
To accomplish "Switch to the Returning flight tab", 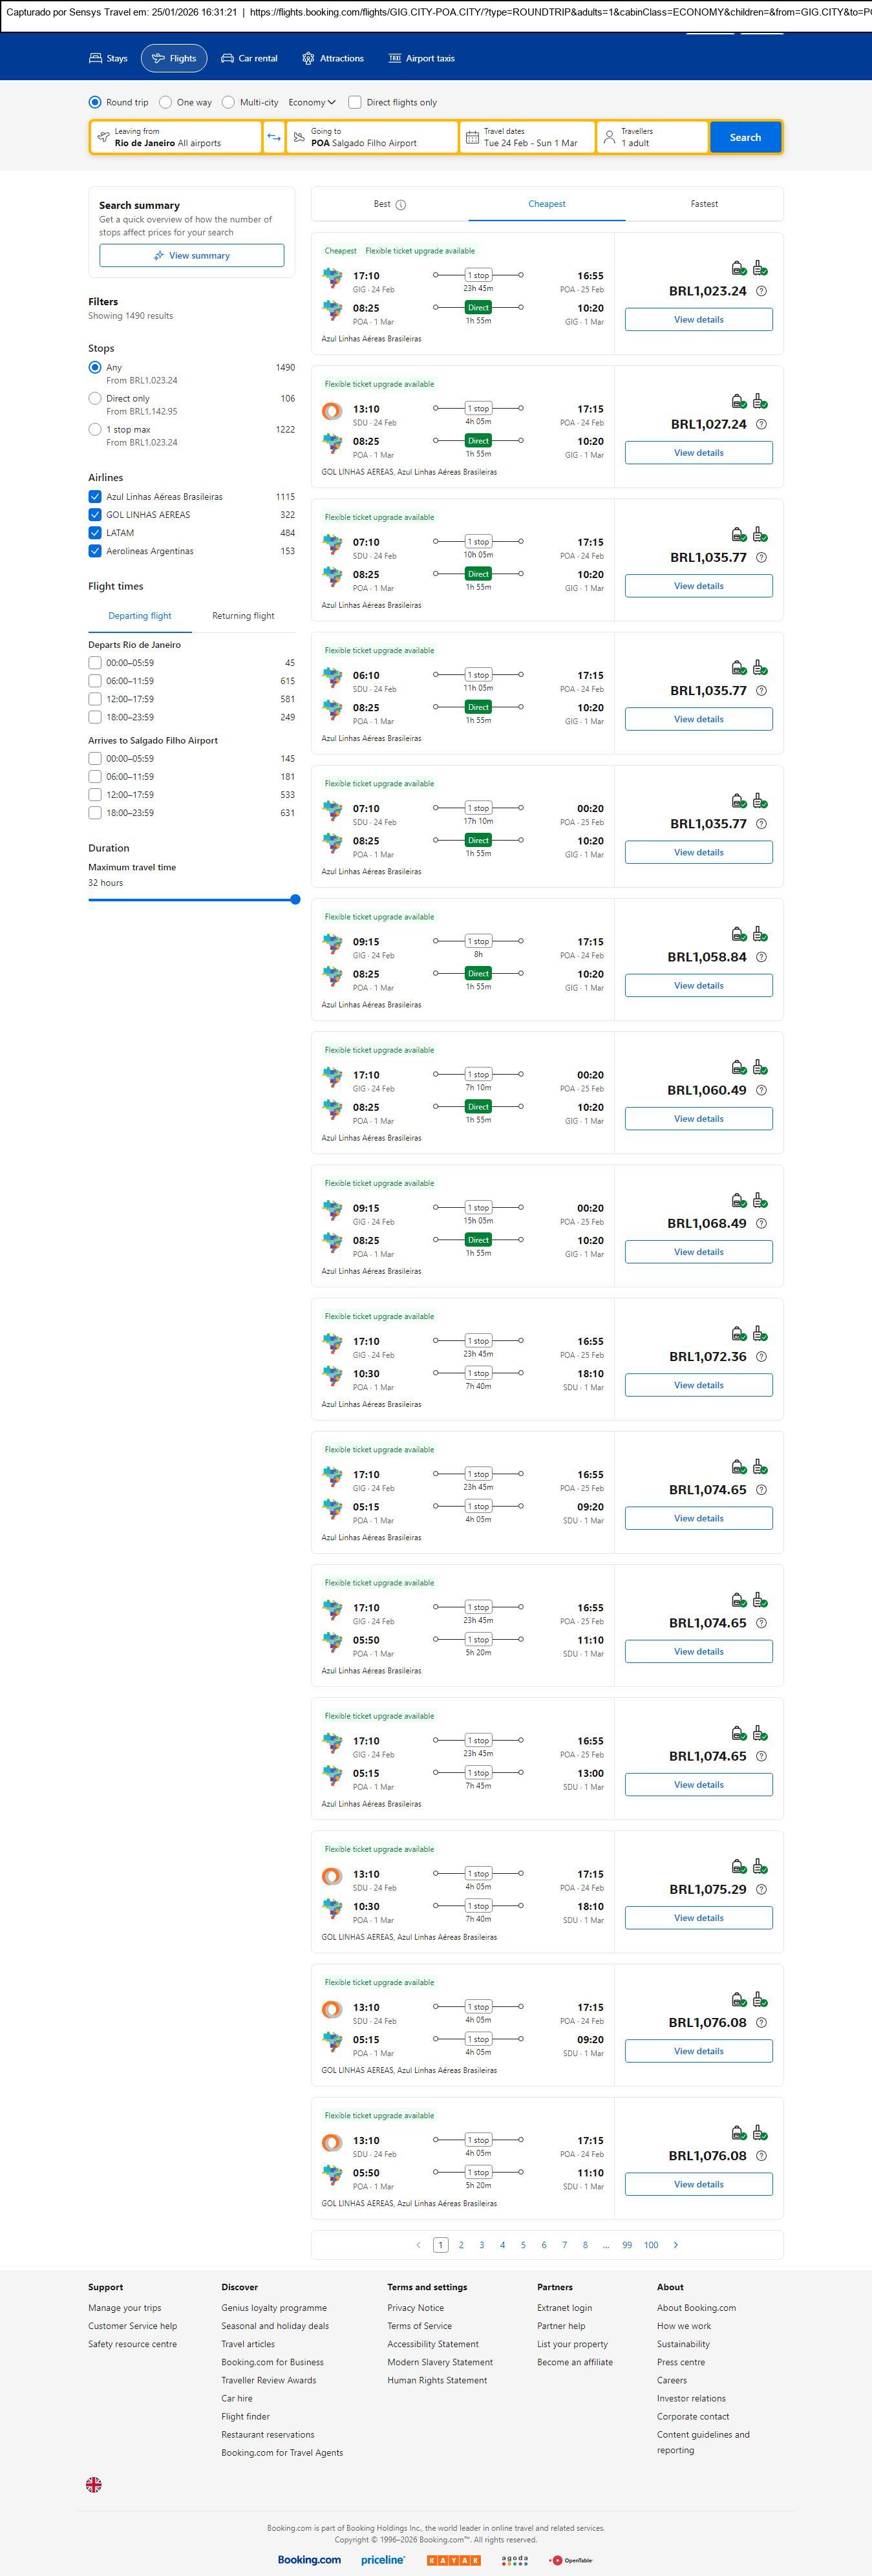I will pos(243,616).
